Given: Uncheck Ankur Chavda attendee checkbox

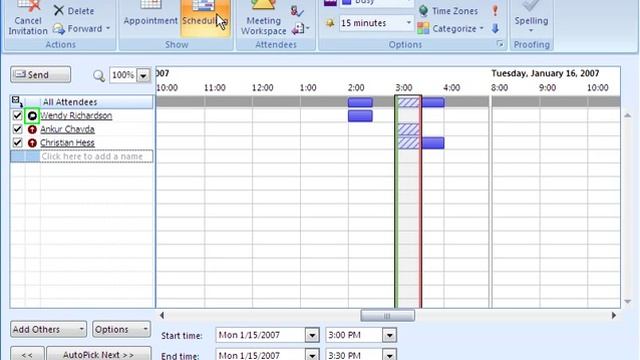Looking at the screenshot, I should click(x=17, y=129).
